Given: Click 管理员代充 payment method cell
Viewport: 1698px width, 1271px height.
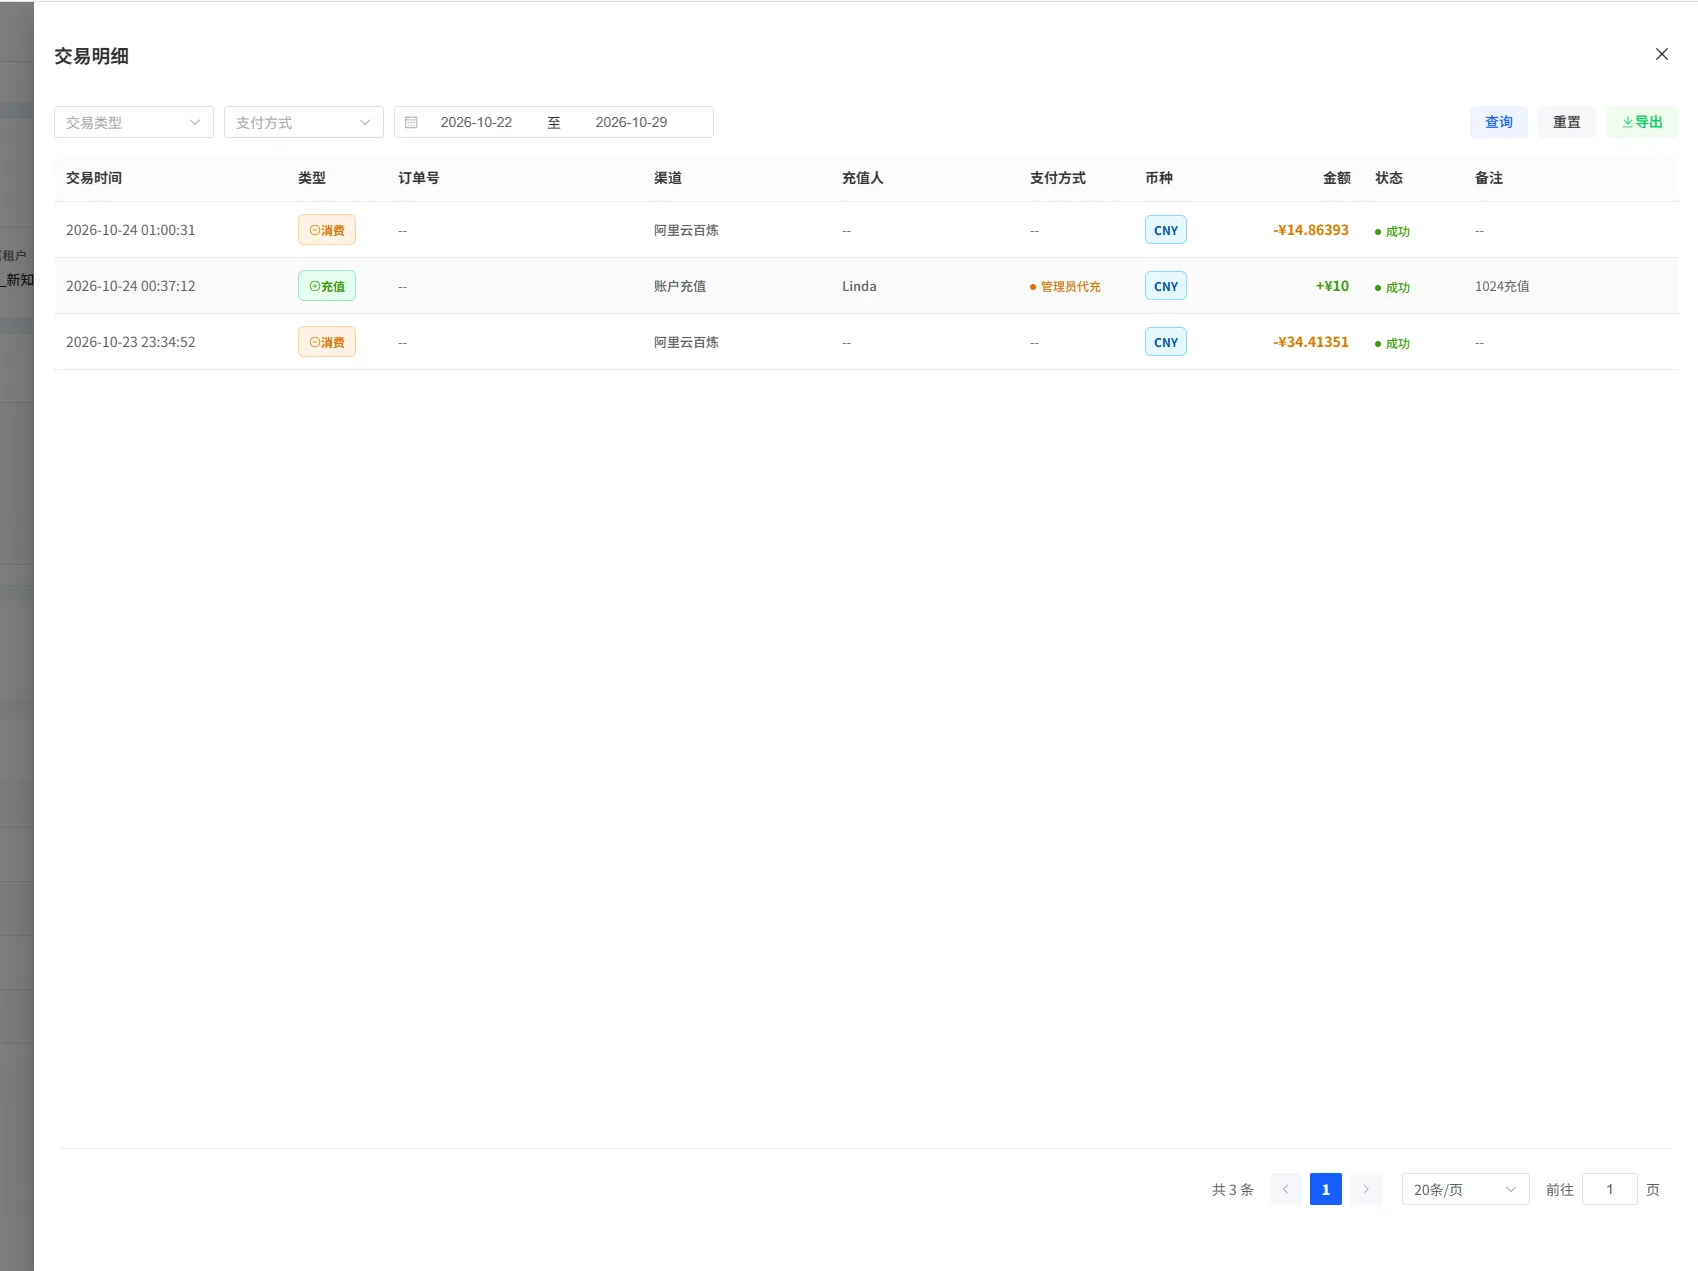Looking at the screenshot, I should click(1065, 287).
